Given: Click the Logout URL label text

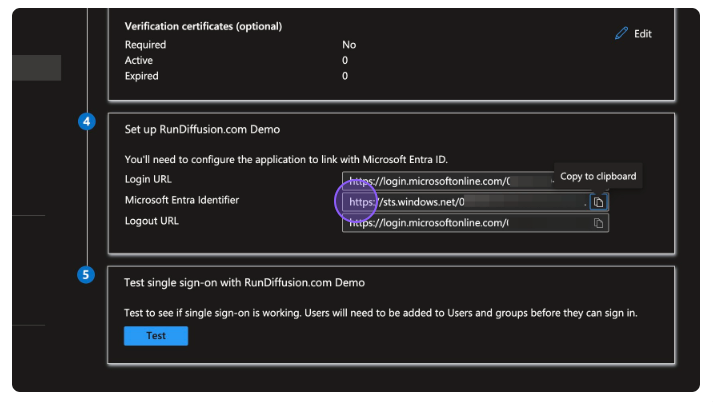Looking at the screenshot, I should pos(152,220).
